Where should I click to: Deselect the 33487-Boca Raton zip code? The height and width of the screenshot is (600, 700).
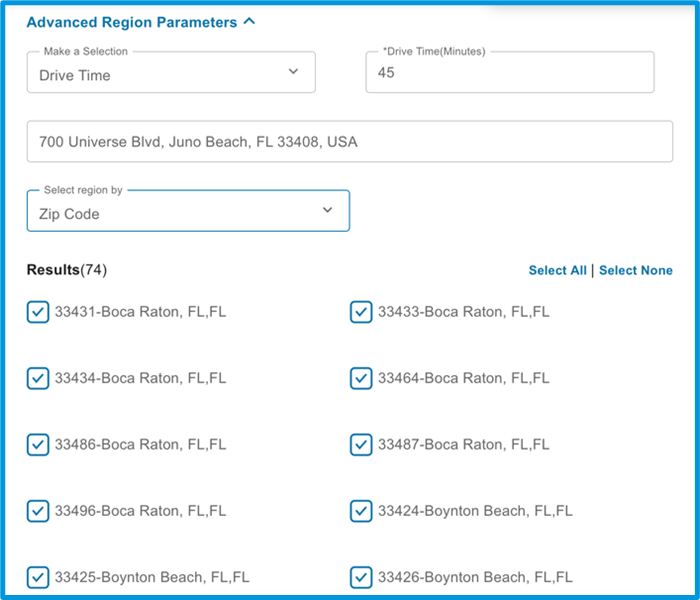click(361, 445)
